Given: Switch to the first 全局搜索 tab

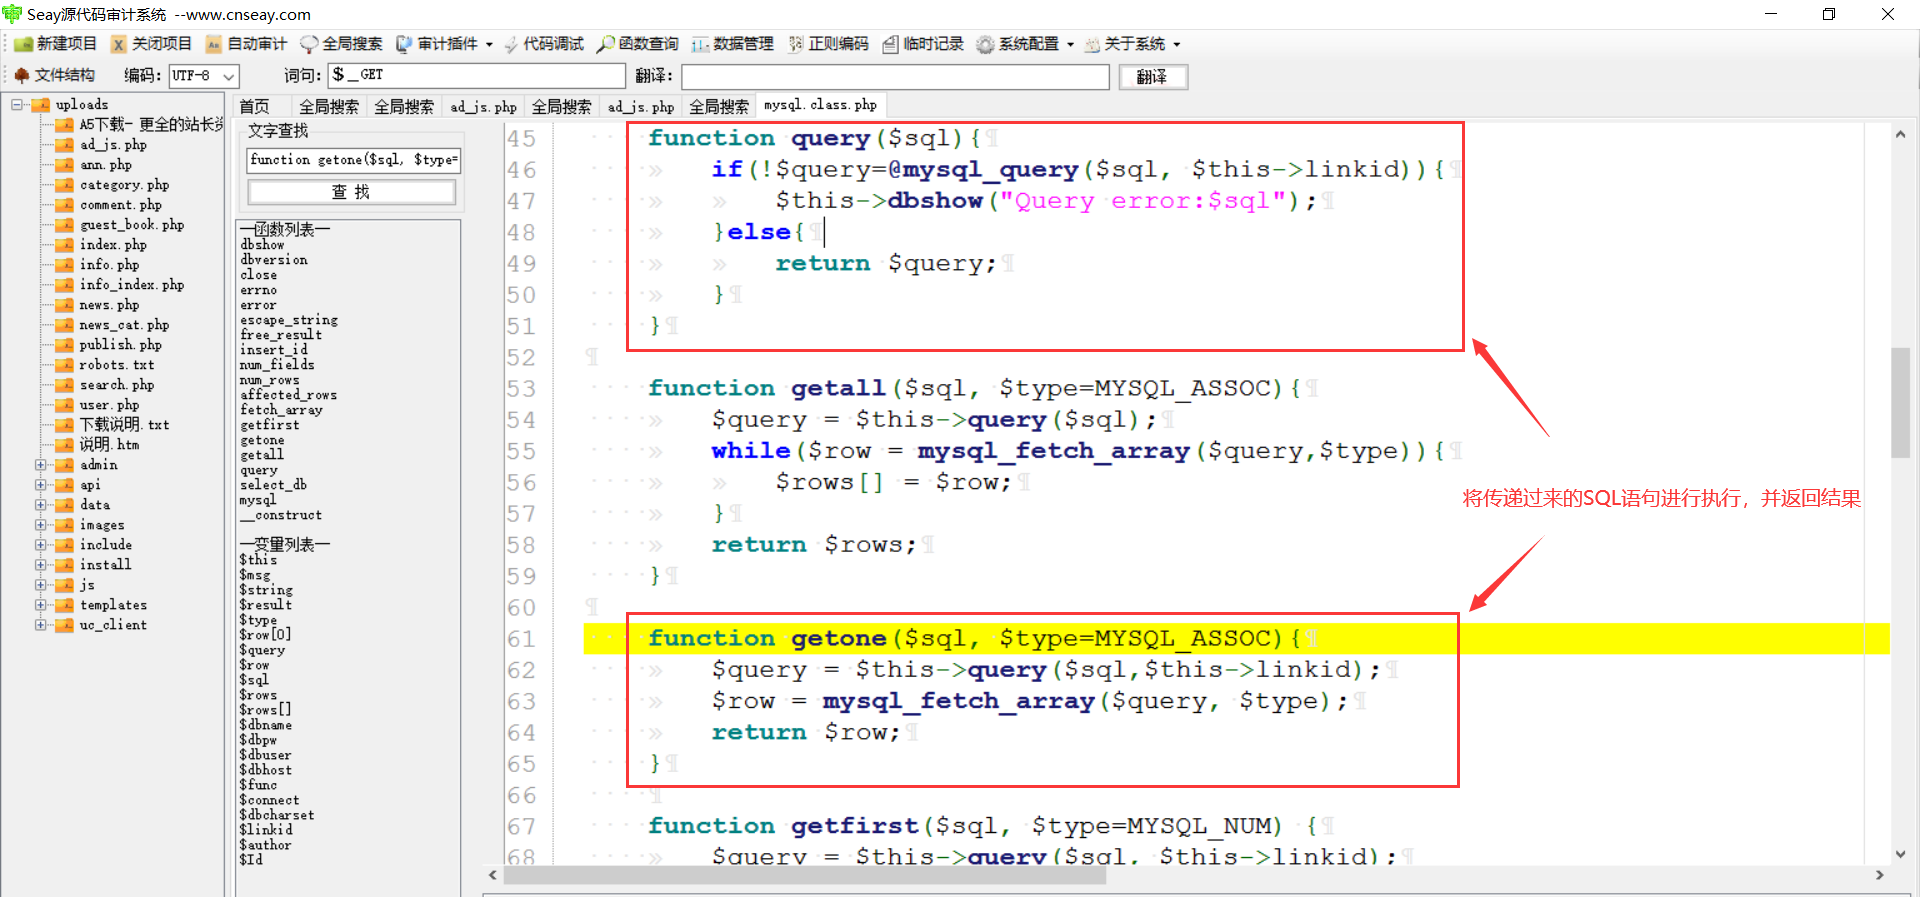Looking at the screenshot, I should [x=328, y=106].
